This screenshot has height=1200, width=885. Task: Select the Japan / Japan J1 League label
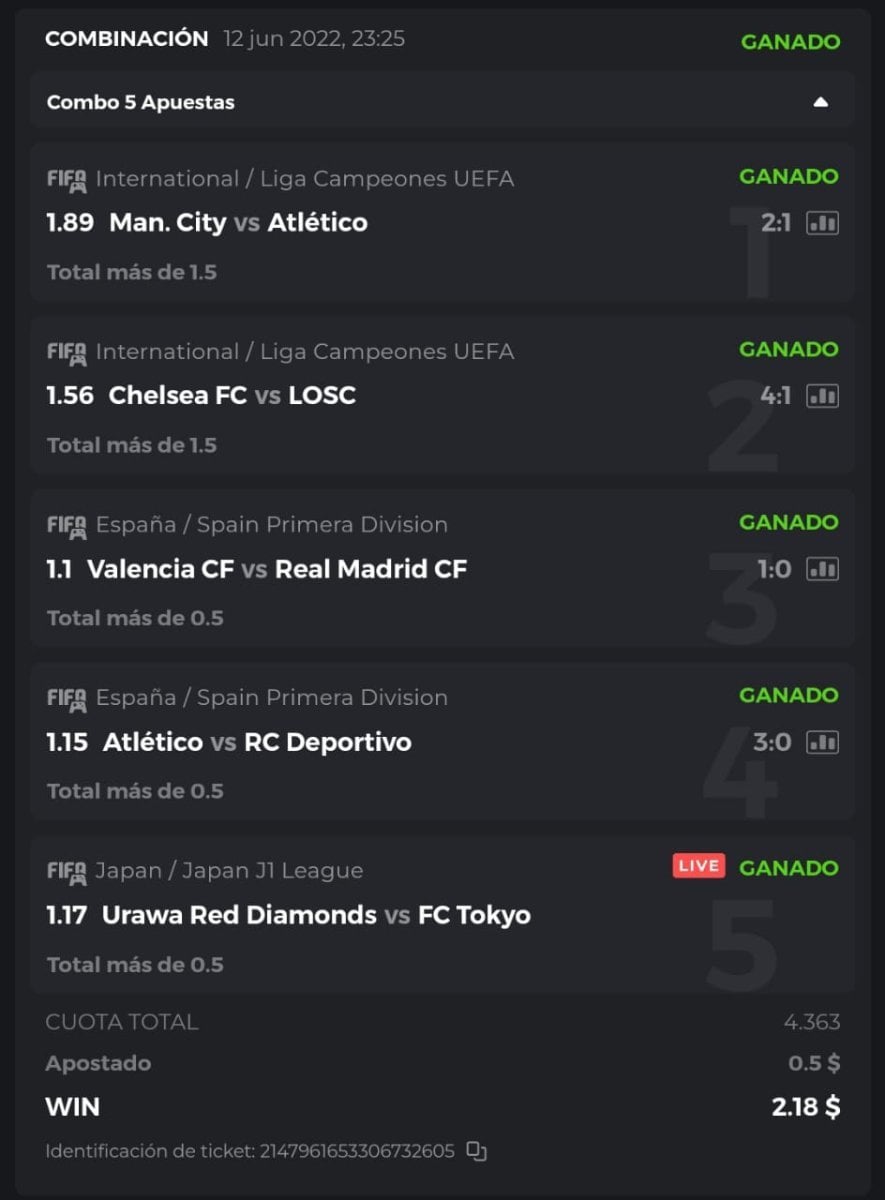pos(229,871)
